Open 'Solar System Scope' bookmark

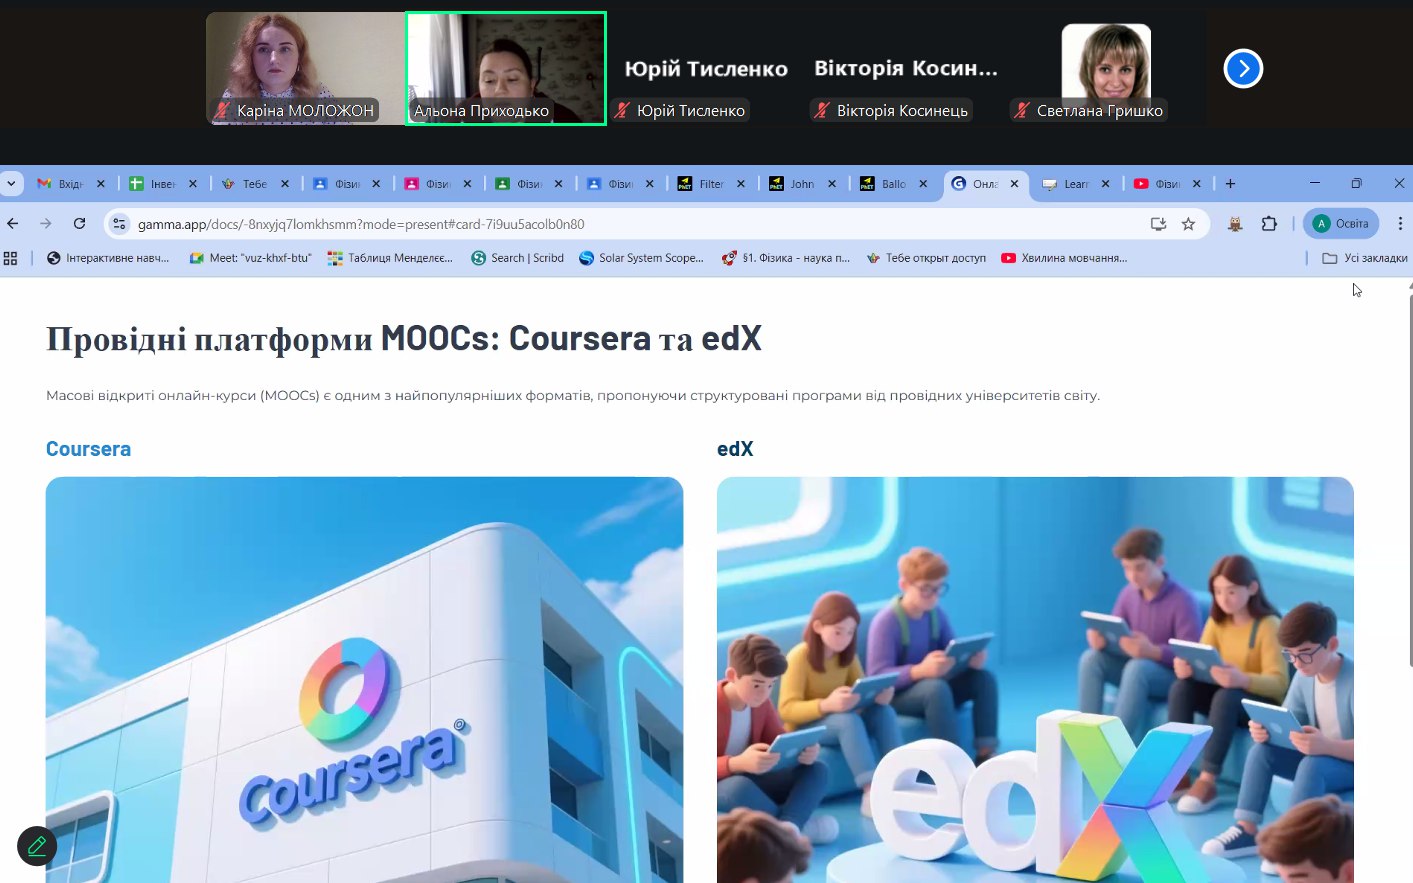tap(641, 258)
